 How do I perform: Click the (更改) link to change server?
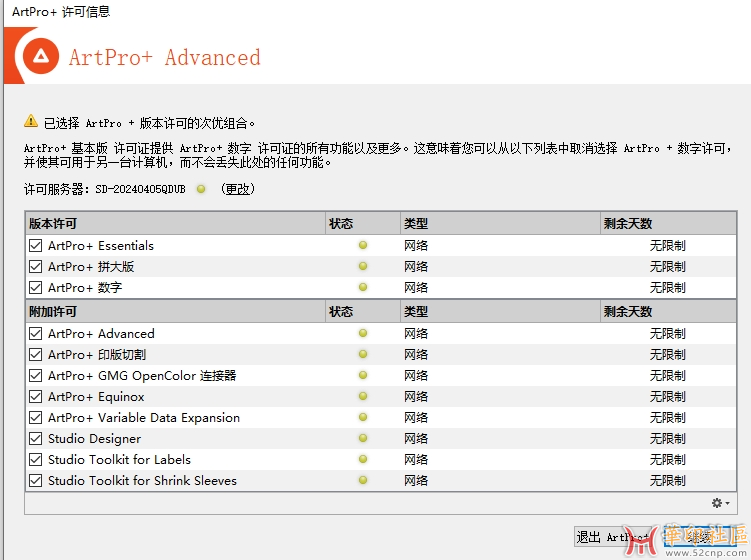(x=238, y=189)
